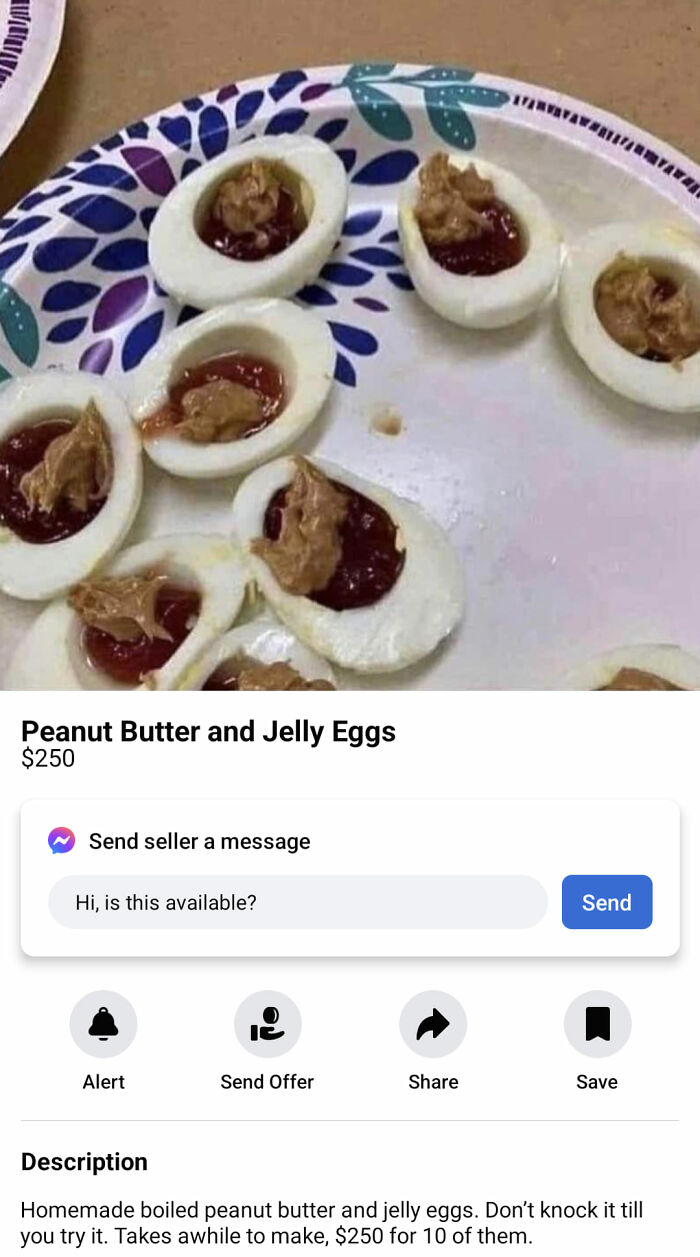Click the Share arrow icon

coord(432,1023)
